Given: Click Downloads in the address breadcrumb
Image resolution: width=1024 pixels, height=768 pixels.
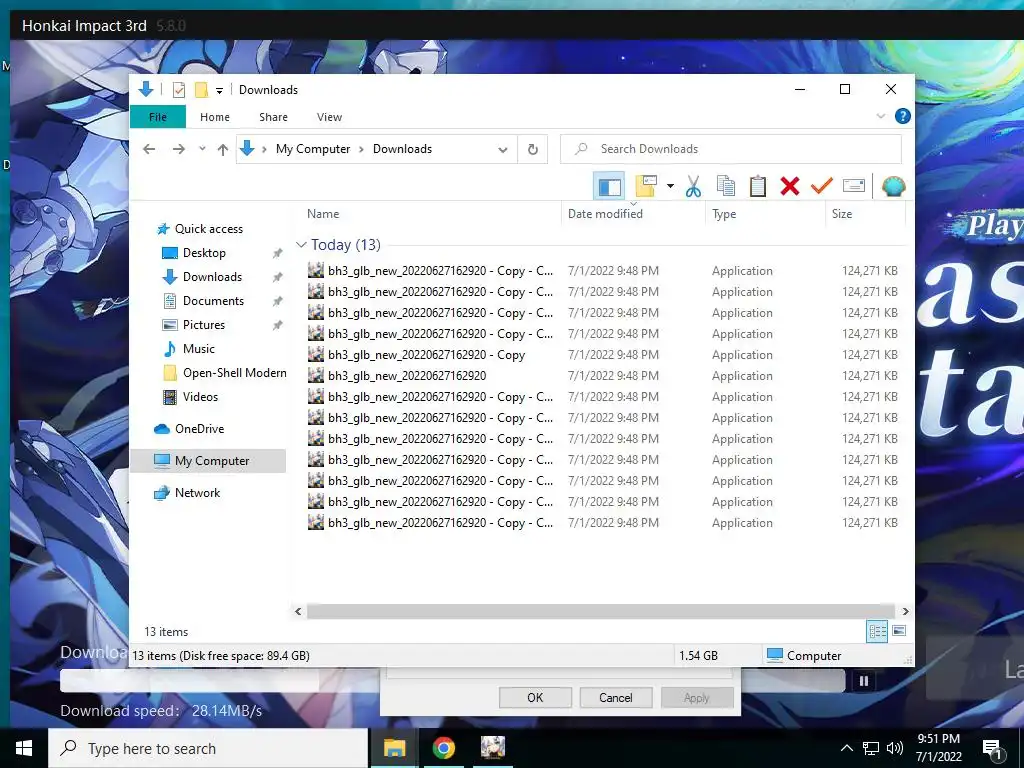Looking at the screenshot, I should pyautogui.click(x=402, y=149).
